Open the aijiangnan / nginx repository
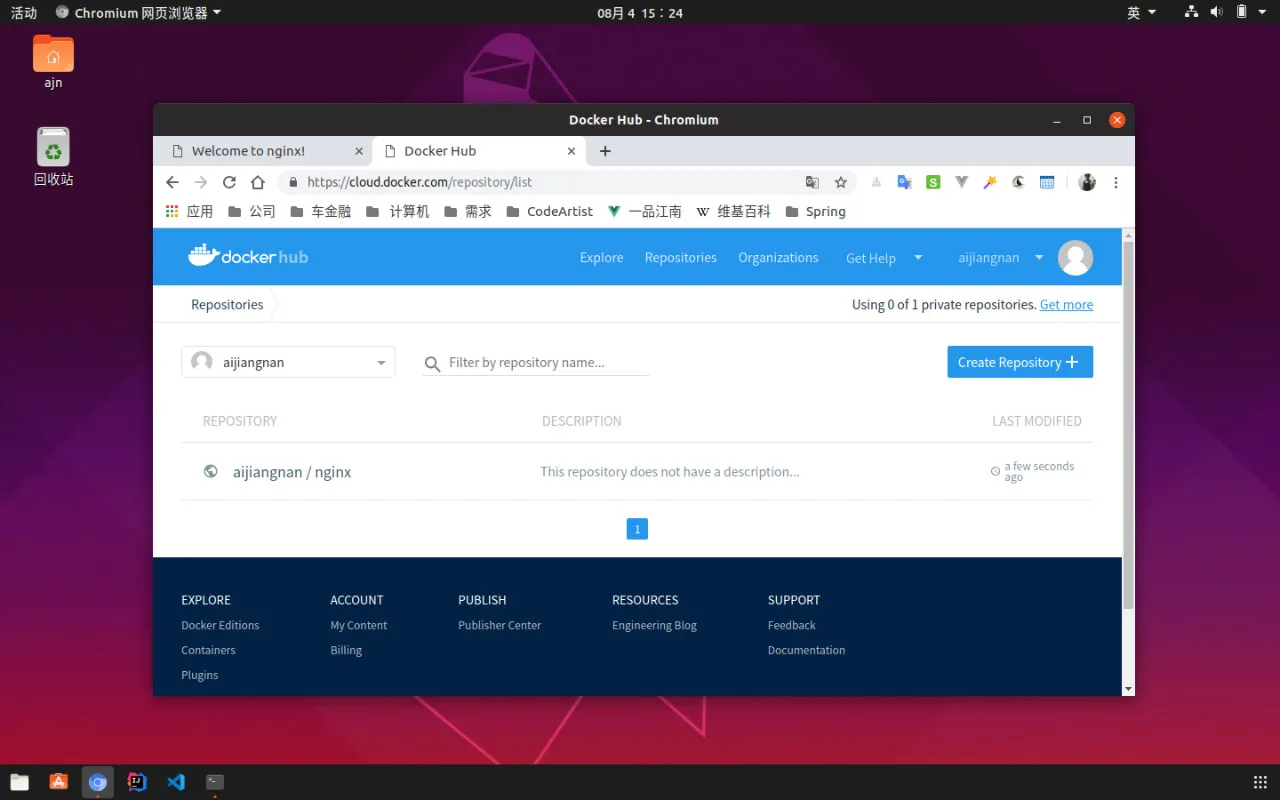 (x=292, y=472)
